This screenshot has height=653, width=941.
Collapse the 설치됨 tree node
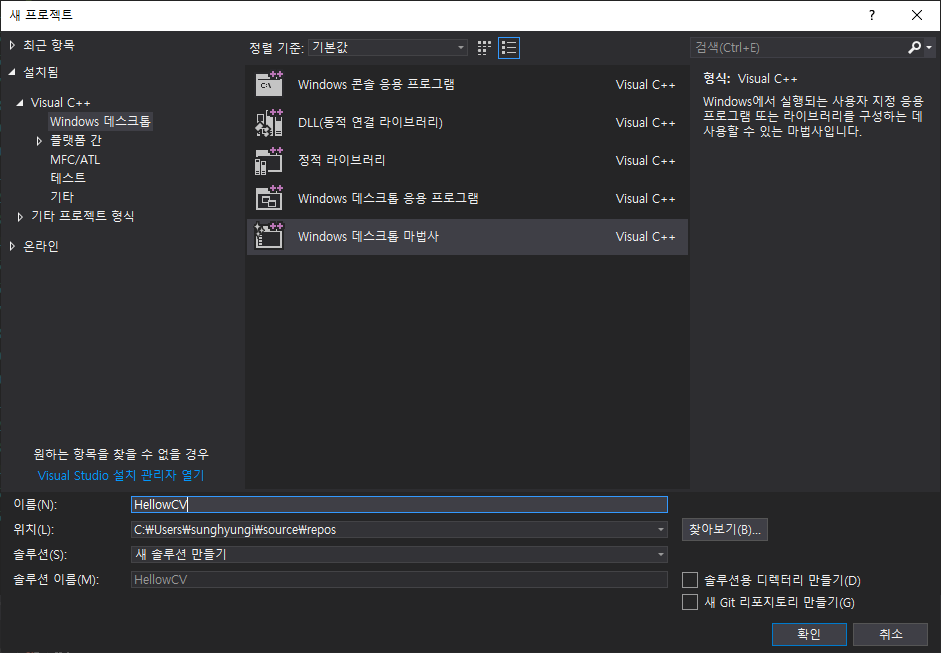pyautogui.click(x=12, y=72)
